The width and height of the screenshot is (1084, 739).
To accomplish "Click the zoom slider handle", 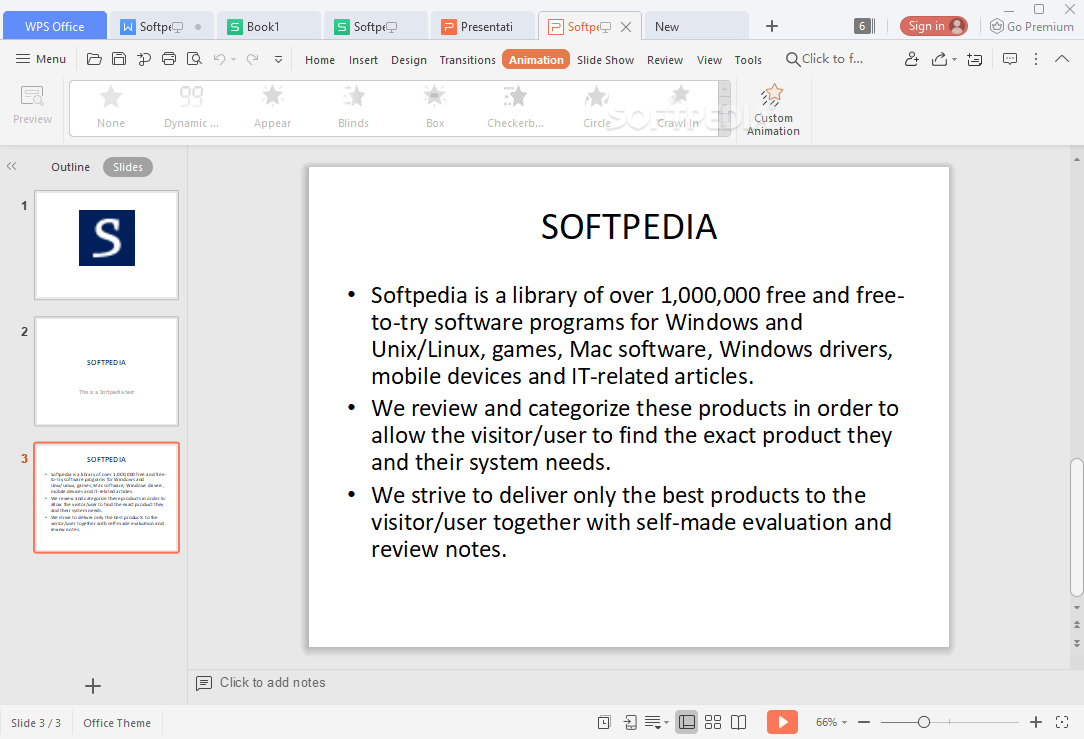I will [x=924, y=722].
